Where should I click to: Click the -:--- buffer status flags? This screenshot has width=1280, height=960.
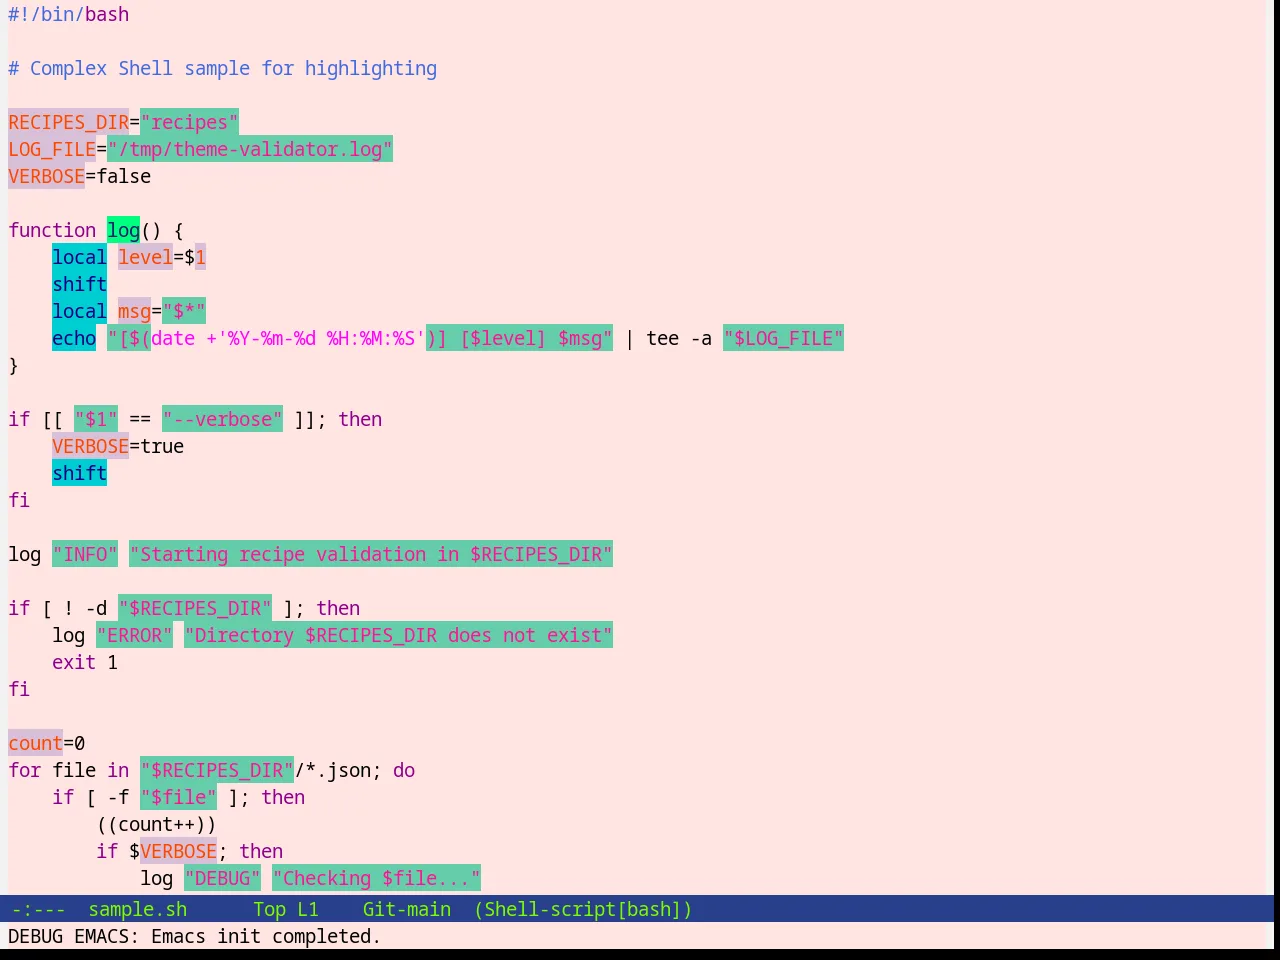[38, 909]
